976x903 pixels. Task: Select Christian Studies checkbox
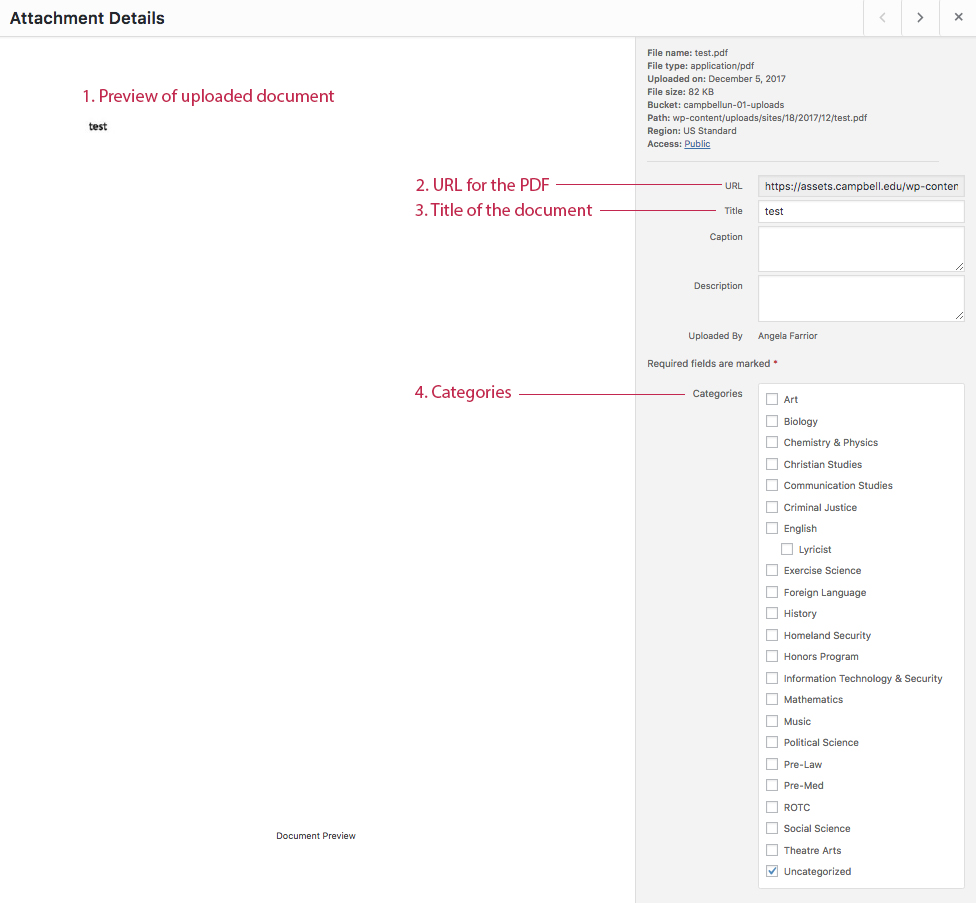[772, 464]
